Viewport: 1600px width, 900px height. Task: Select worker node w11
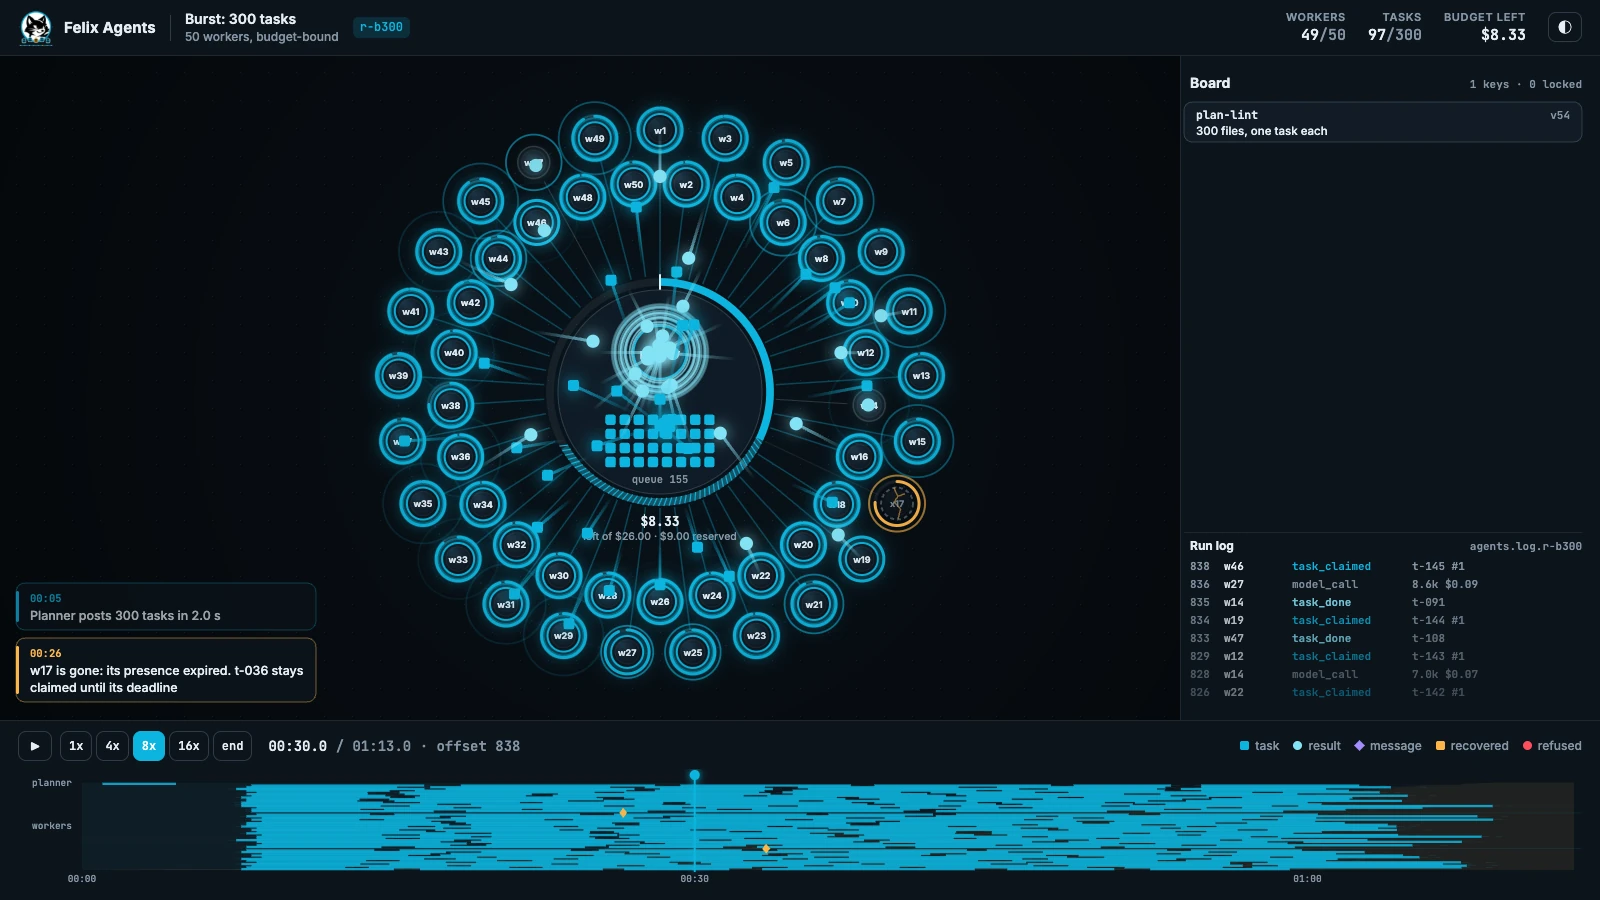(x=909, y=311)
